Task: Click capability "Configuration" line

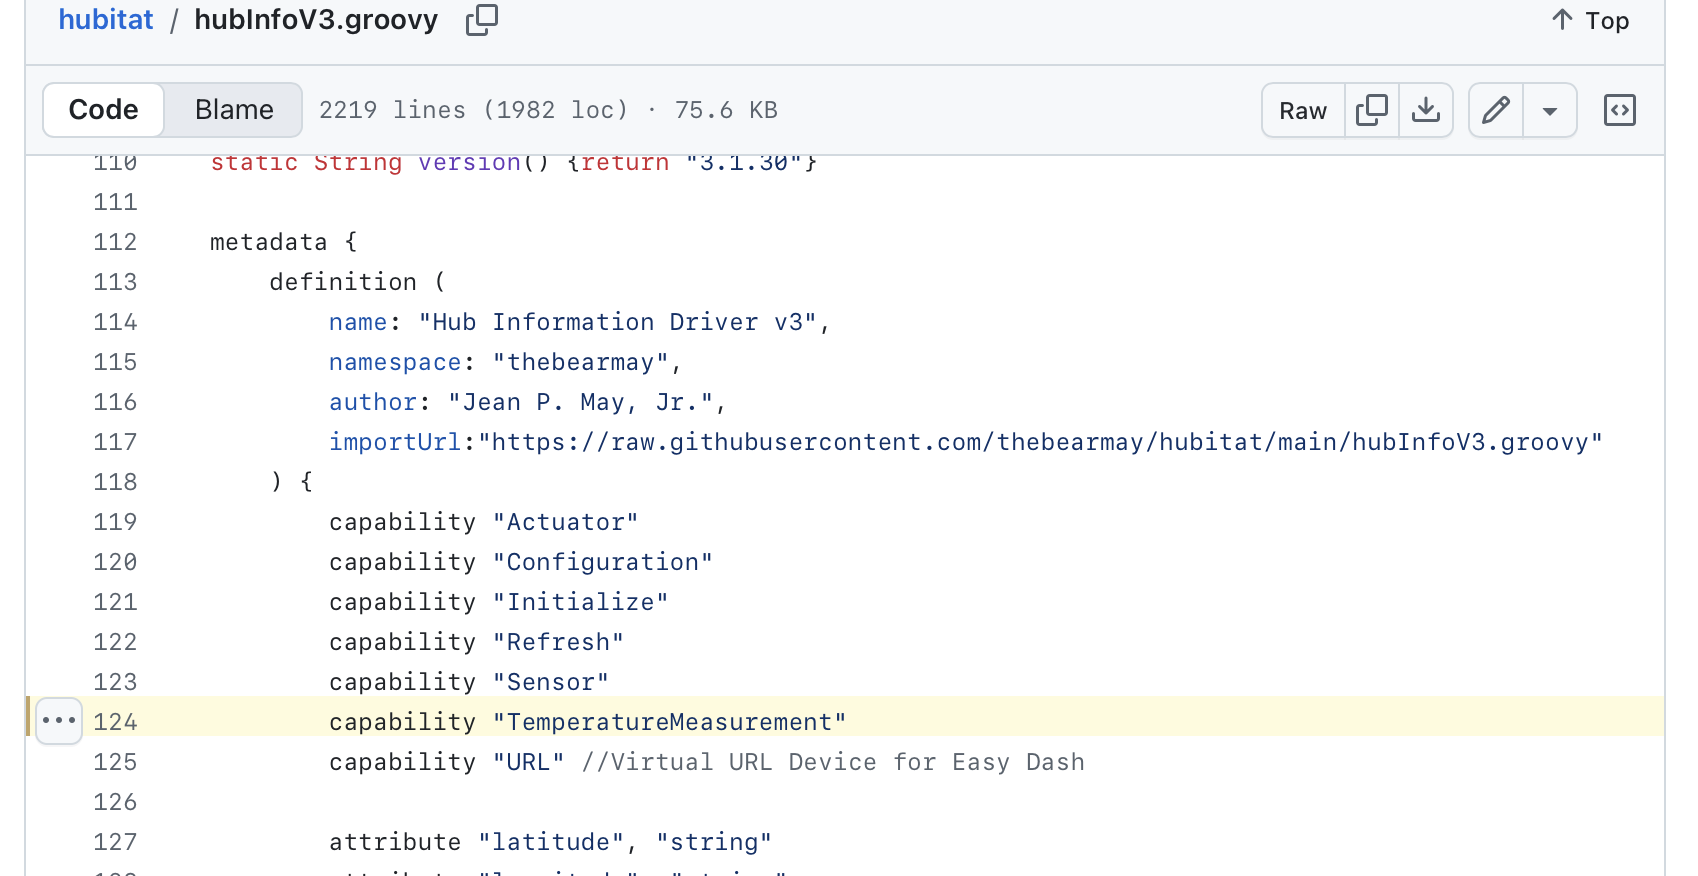Action: pos(521,562)
